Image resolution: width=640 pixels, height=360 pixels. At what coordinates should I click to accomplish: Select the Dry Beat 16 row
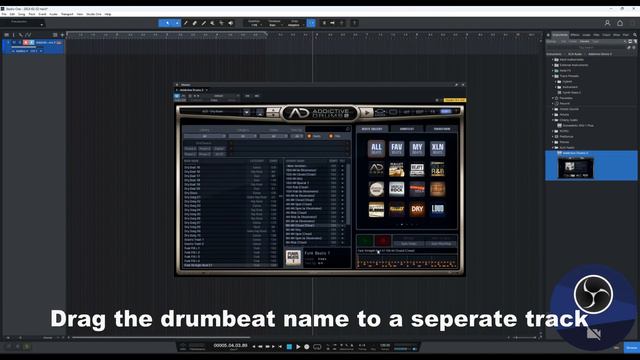(x=231, y=167)
